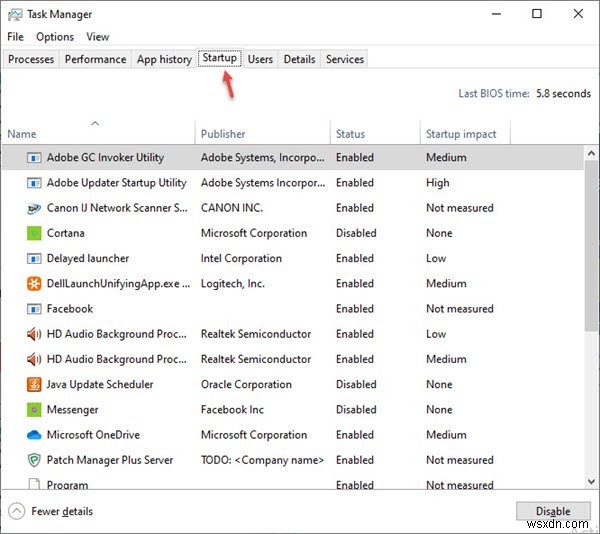The image size is (600, 534).
Task: Switch to the App history tab
Action: 164,59
